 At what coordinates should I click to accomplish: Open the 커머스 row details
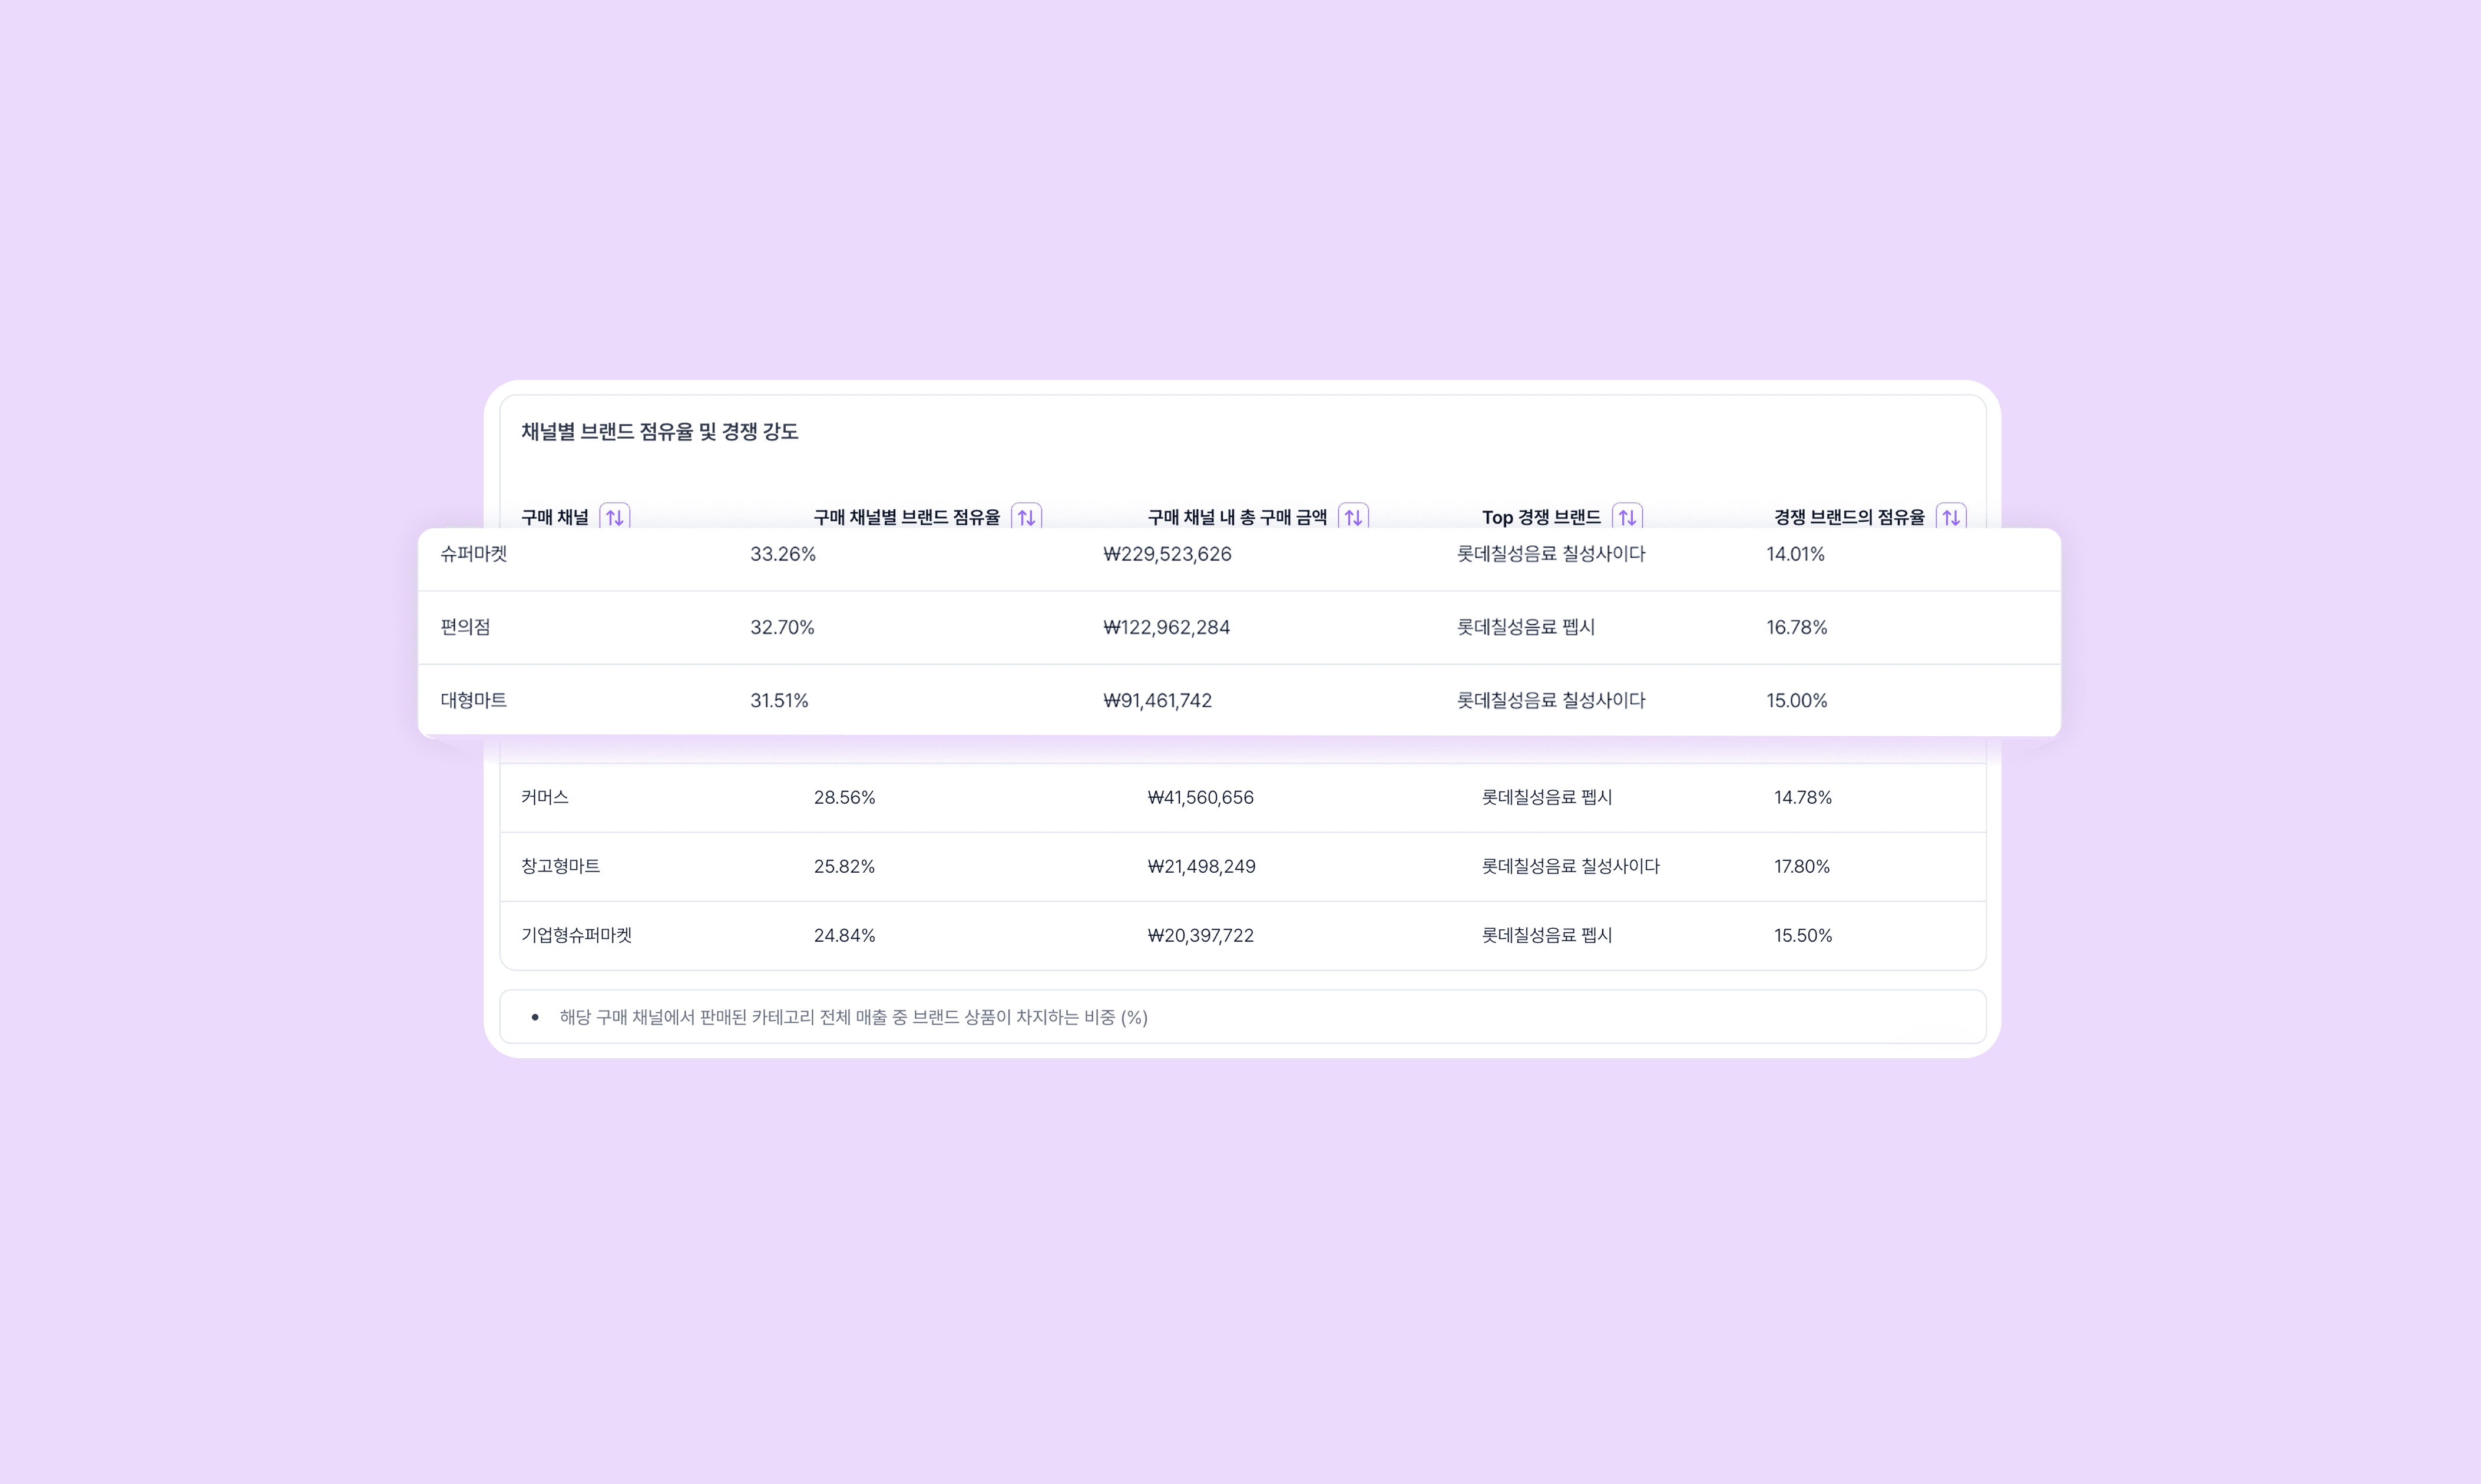547,797
